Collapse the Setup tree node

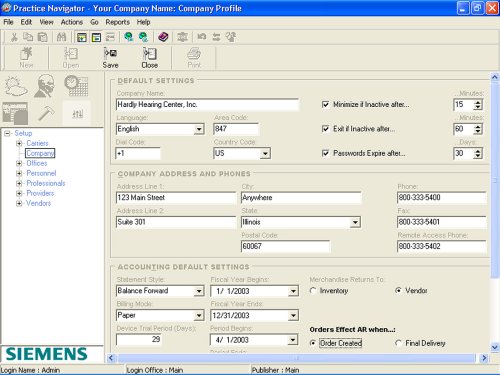click(7, 133)
